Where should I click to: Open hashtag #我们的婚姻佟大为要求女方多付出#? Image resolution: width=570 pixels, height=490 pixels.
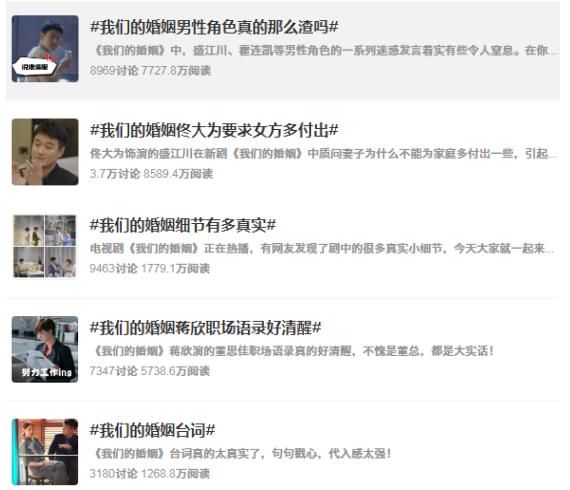[214, 130]
